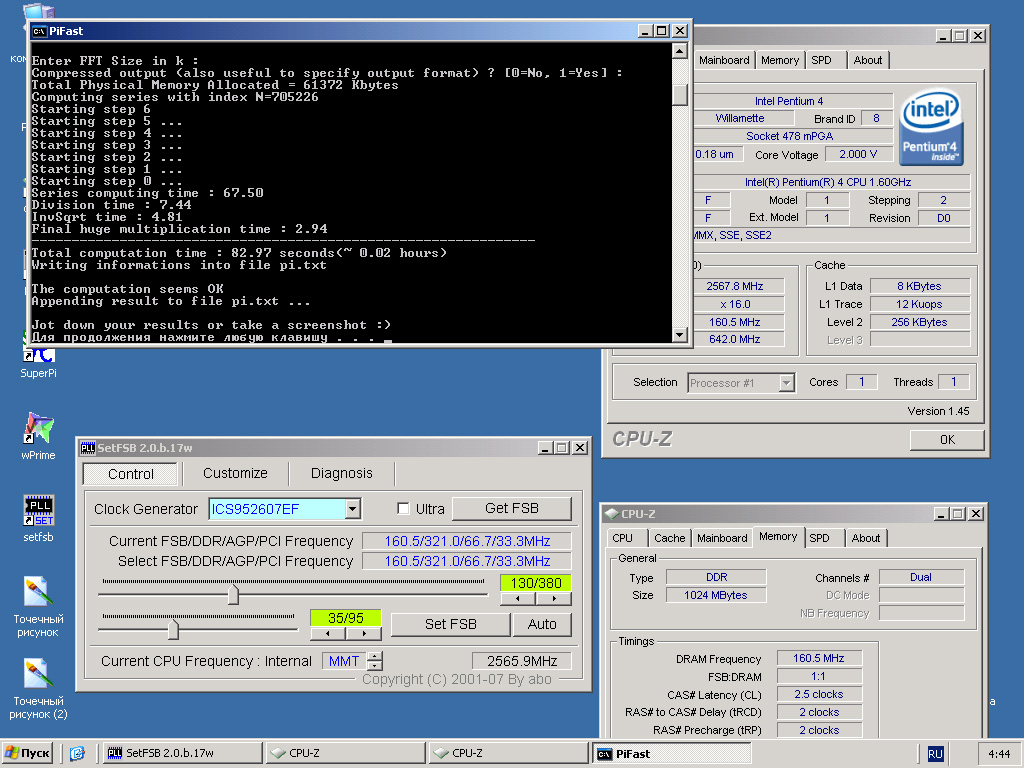Click the MMT internal frequency field
This screenshot has width=1024, height=768.
(x=344, y=662)
